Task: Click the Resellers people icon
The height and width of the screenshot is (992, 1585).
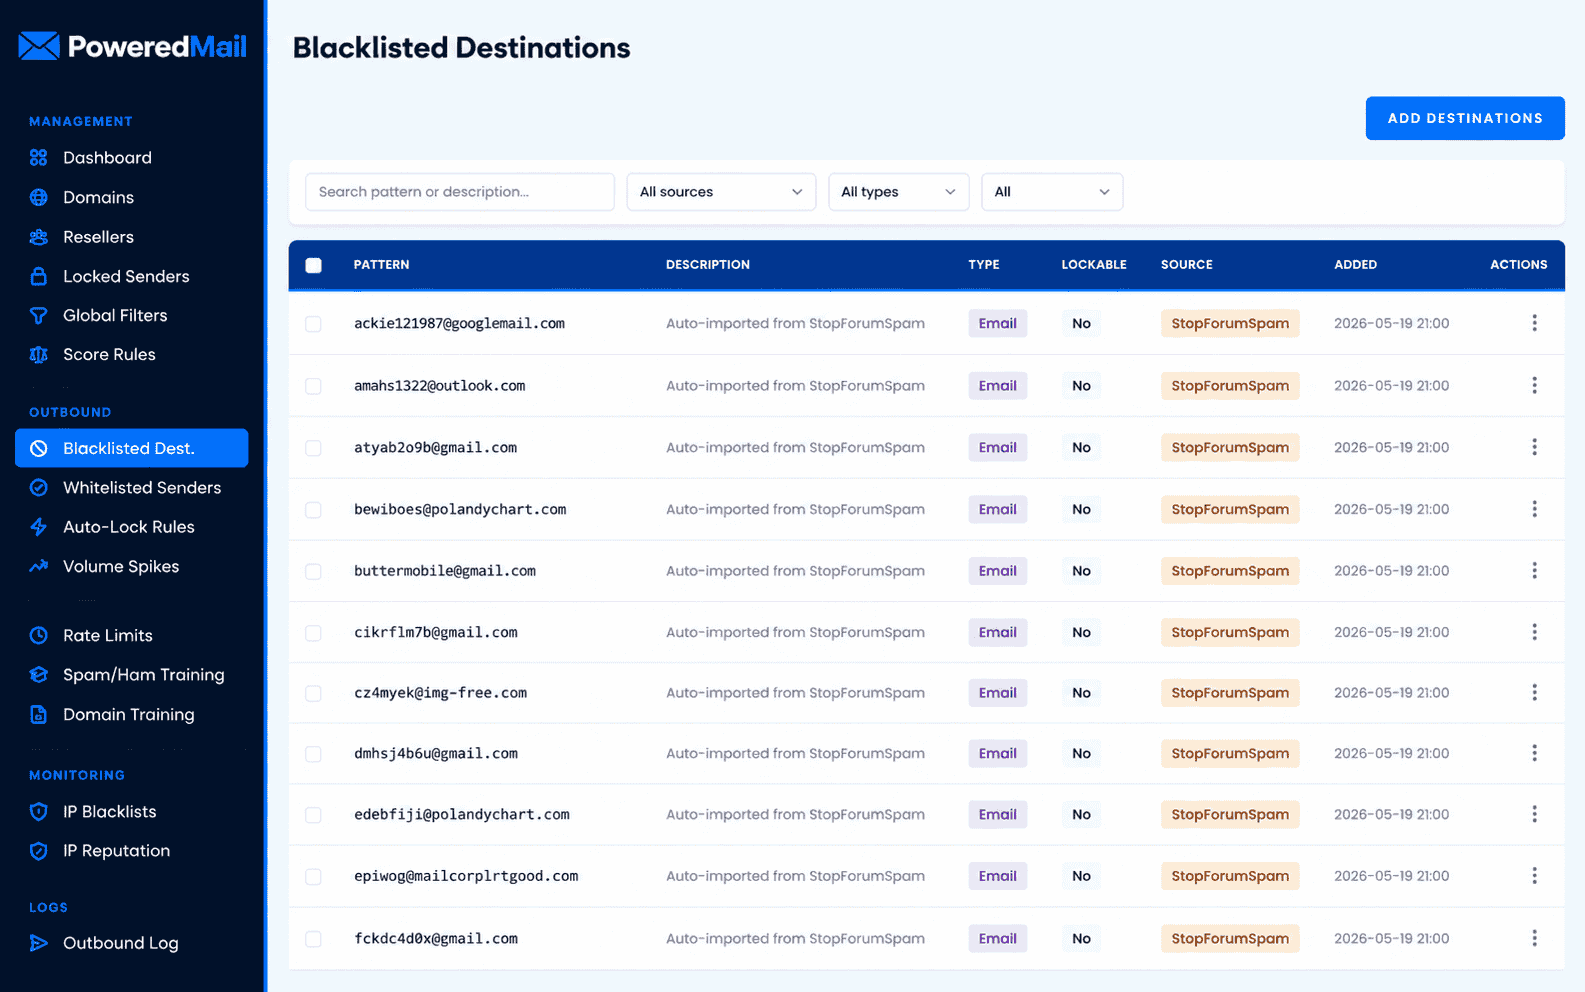Action: [x=39, y=237]
